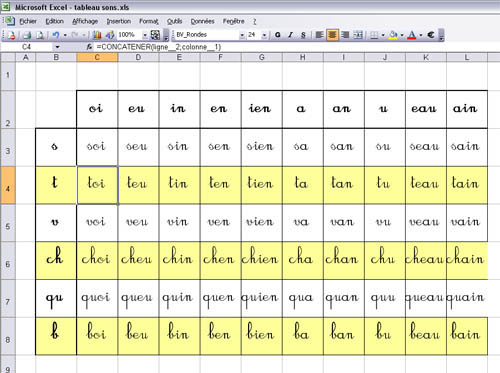Click the BV_Rondes font name field

point(207,35)
